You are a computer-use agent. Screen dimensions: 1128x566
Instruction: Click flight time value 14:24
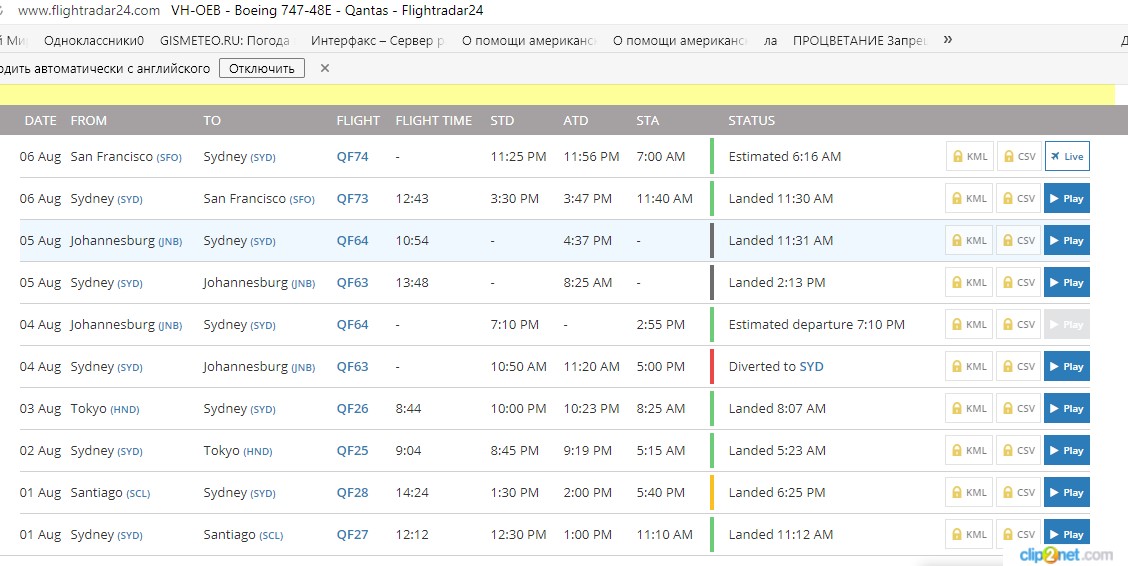pos(412,493)
